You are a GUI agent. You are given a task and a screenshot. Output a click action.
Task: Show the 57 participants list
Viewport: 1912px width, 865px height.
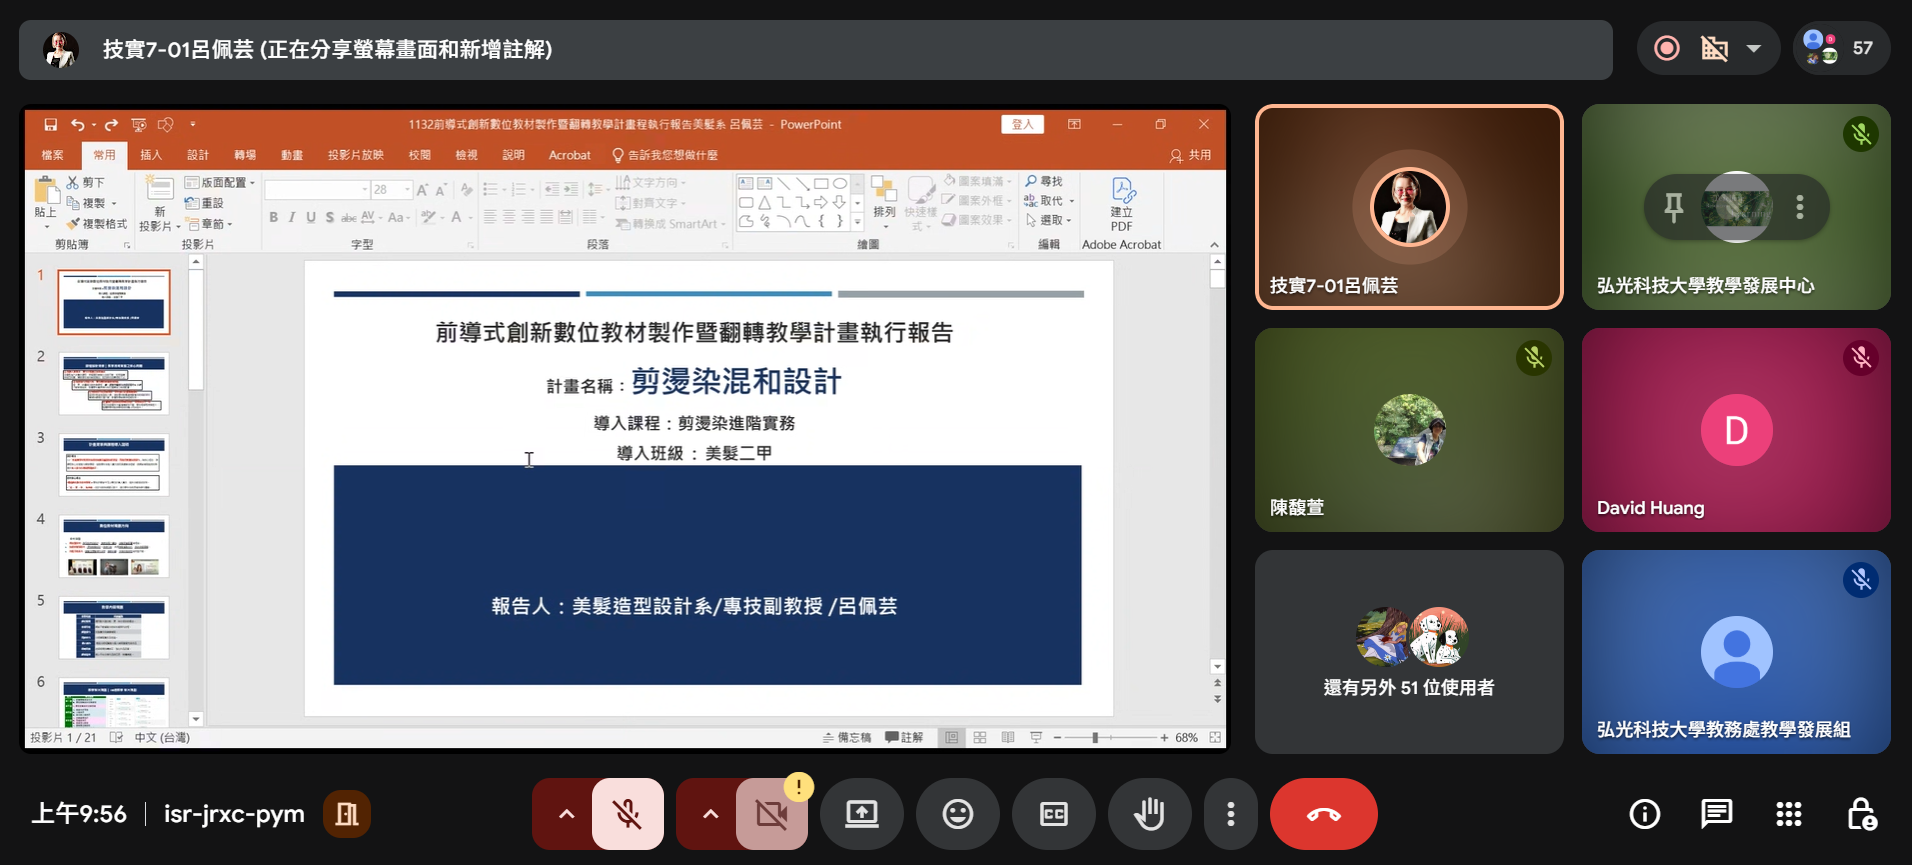tap(1841, 48)
